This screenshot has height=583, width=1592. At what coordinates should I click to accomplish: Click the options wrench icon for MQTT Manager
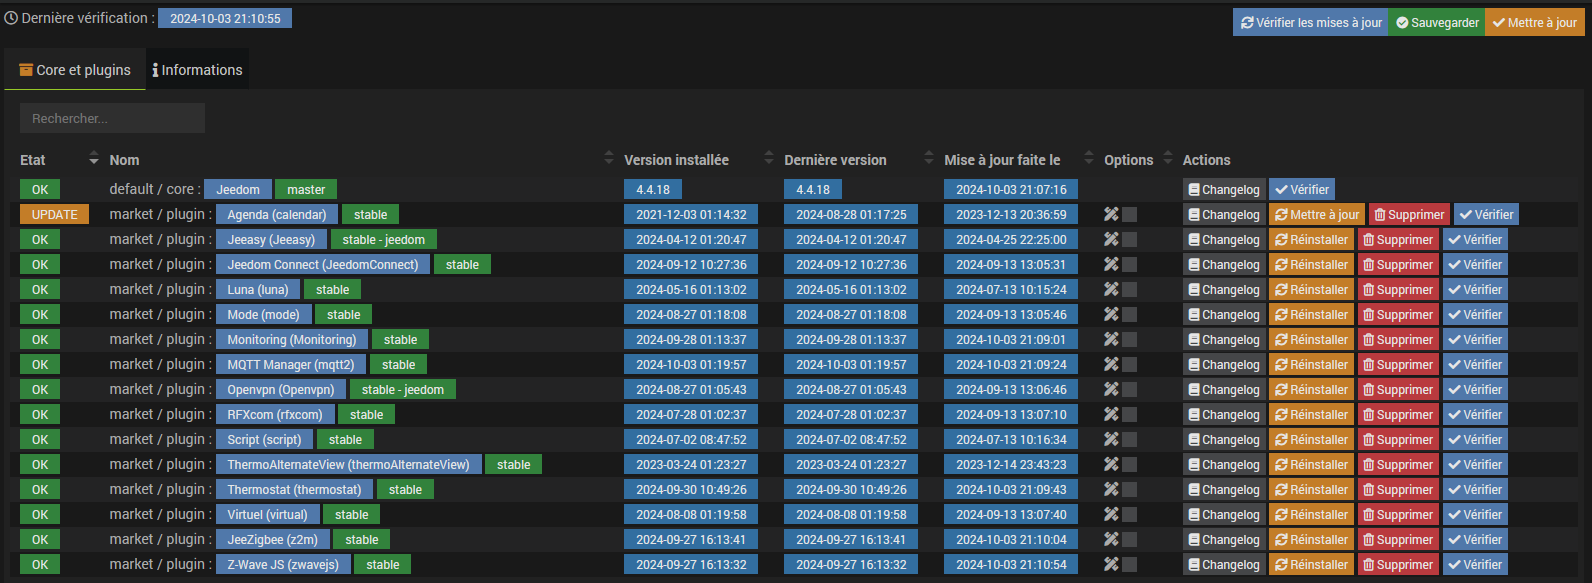click(x=1111, y=364)
